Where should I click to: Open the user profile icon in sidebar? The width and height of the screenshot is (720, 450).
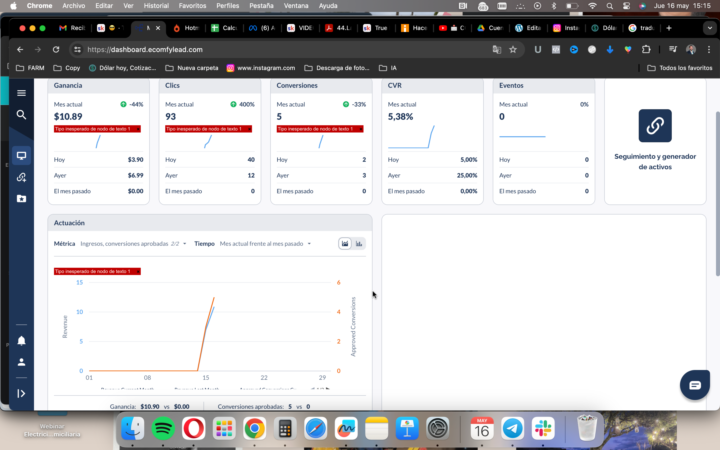21,362
